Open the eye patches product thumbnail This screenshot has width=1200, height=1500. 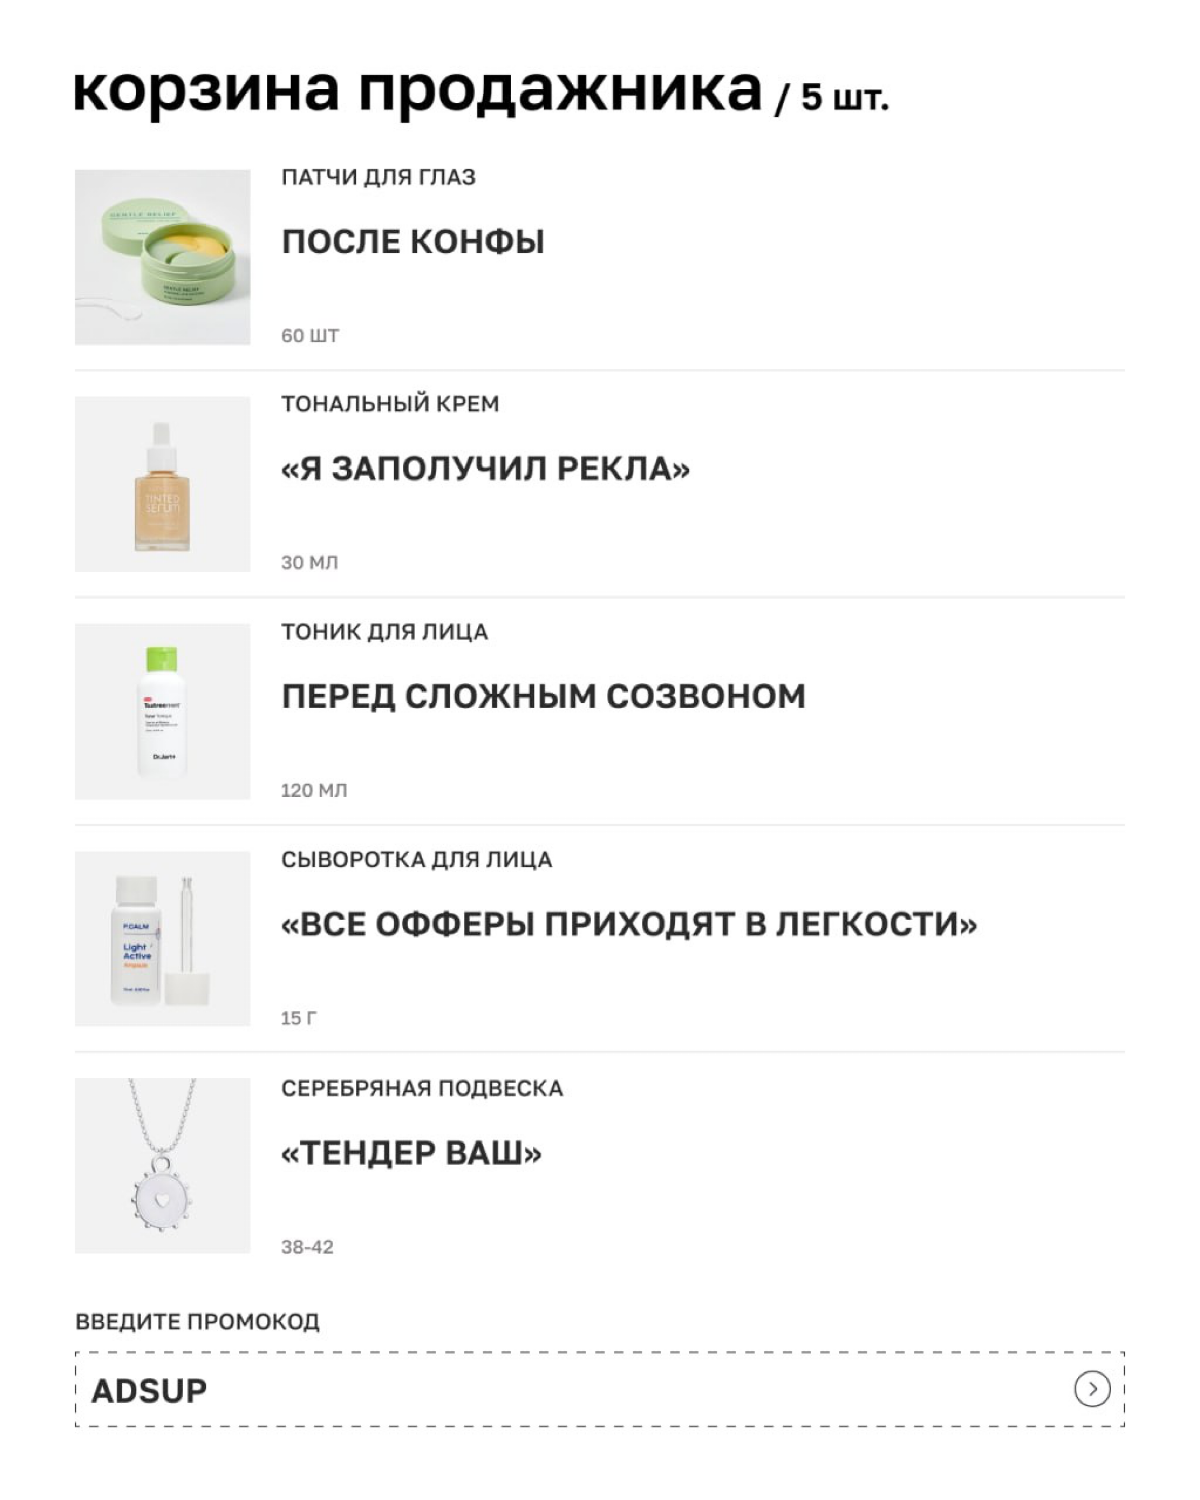tap(160, 253)
